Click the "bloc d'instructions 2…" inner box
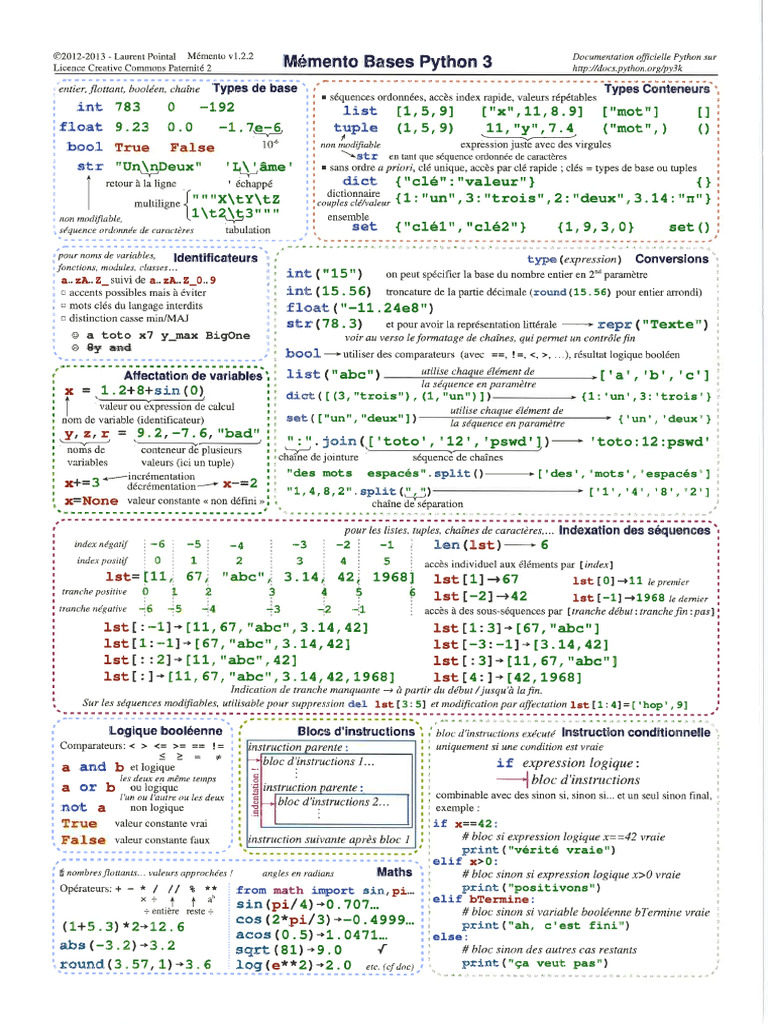This screenshot has width=768, height=1024. tap(342, 810)
